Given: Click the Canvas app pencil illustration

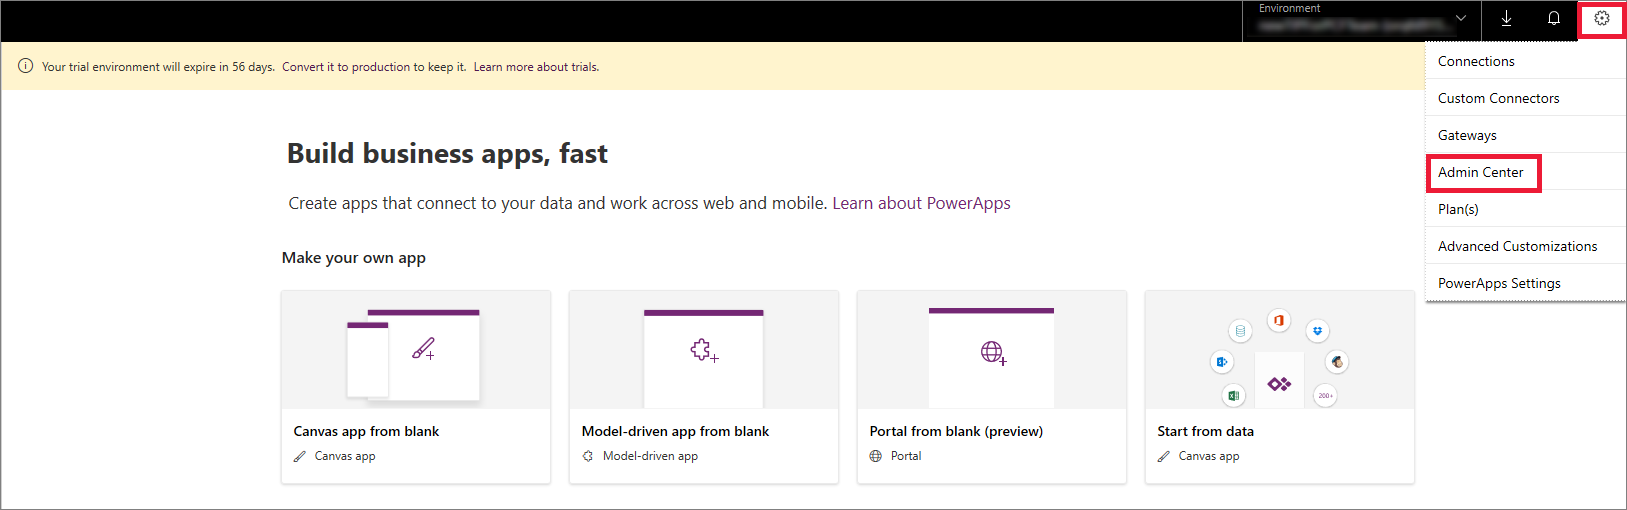Looking at the screenshot, I should point(423,349).
